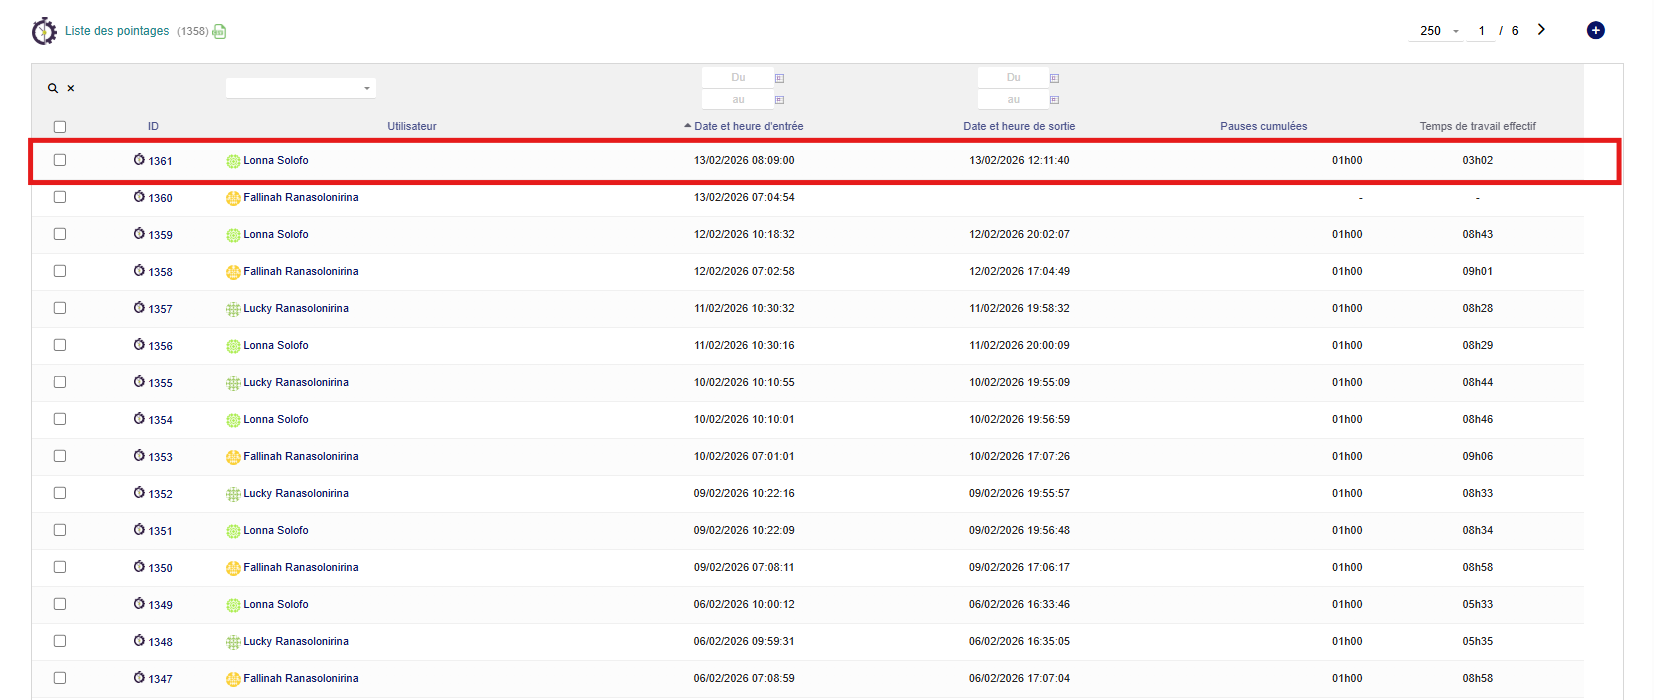This screenshot has height=700, width=1654.
Task: Click the page number input field
Action: tap(1482, 31)
